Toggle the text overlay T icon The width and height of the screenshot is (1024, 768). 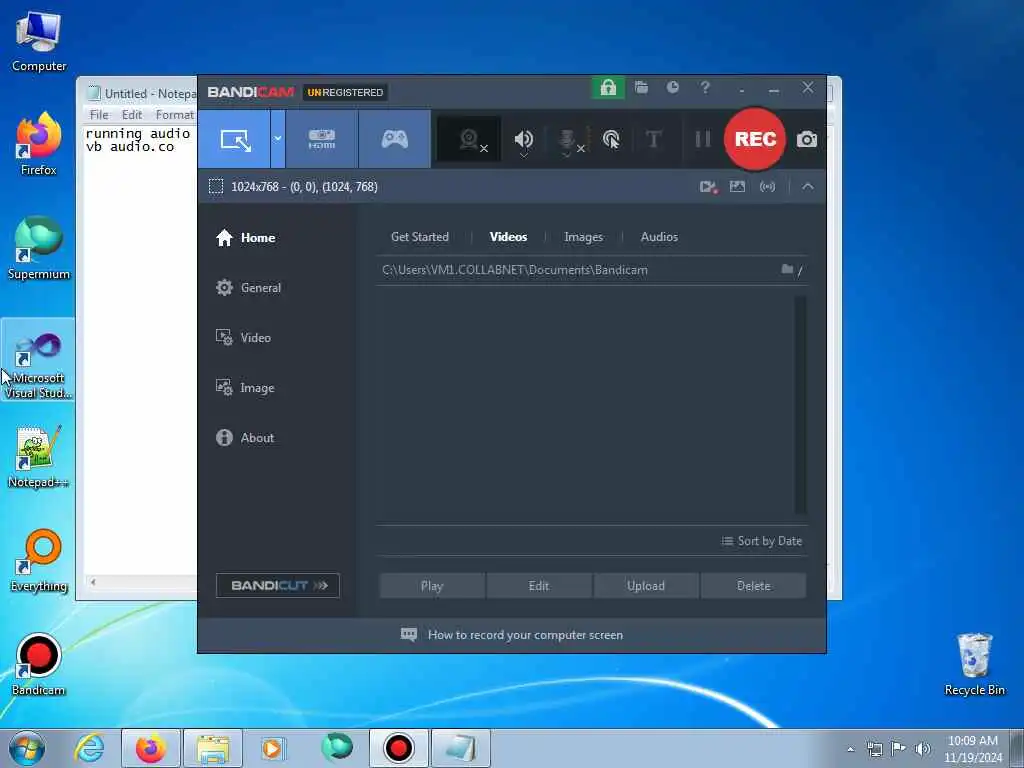653,139
